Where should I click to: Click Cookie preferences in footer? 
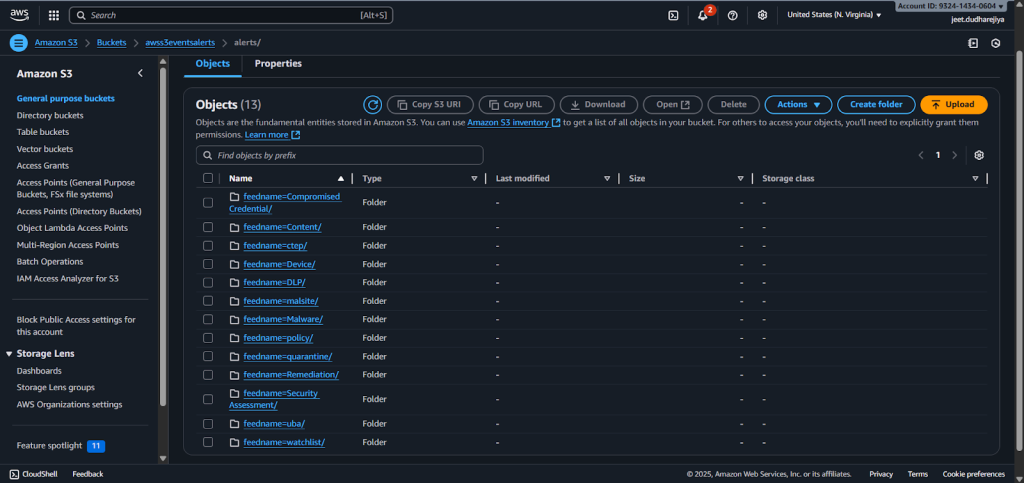tap(974, 474)
